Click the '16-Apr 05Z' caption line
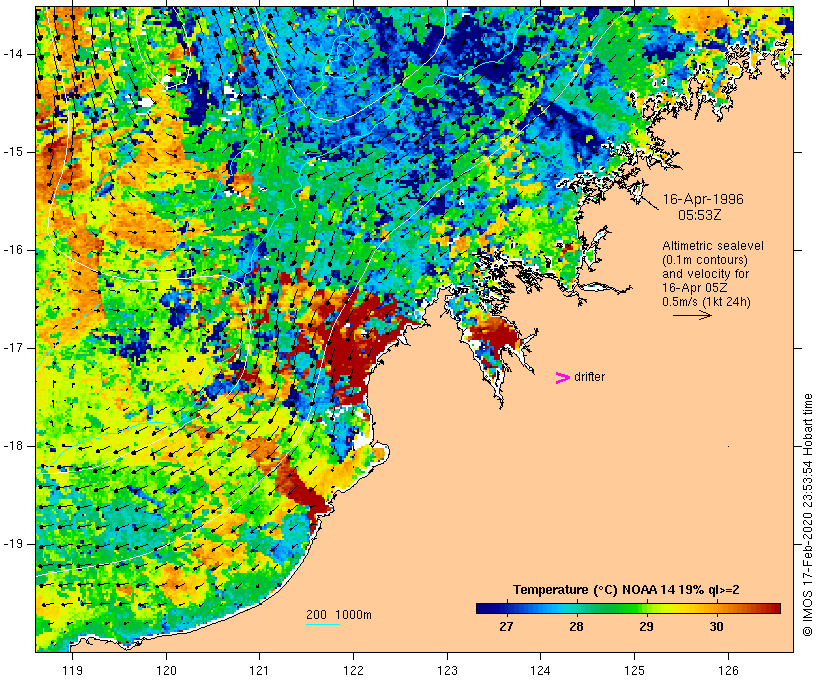 694,288
